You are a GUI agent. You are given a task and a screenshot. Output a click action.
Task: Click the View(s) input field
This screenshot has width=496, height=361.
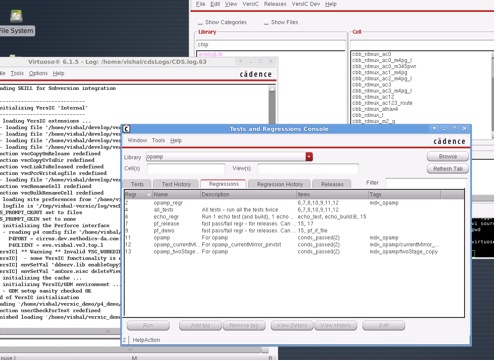click(x=308, y=169)
